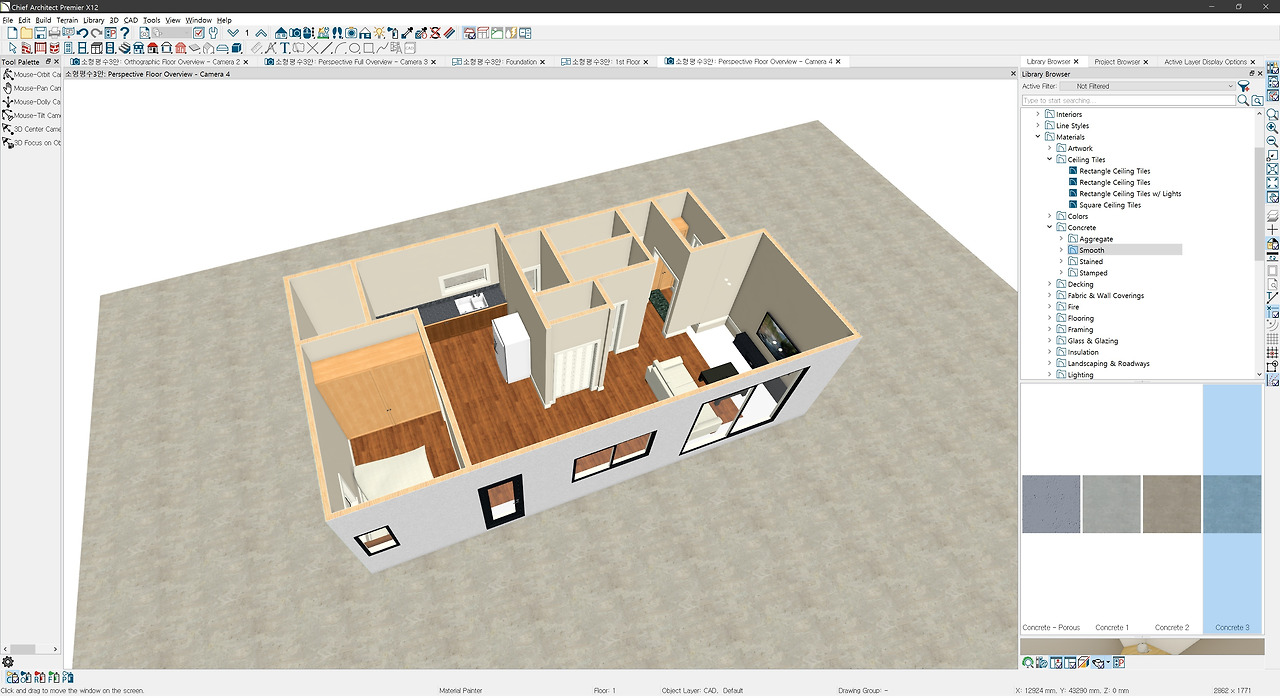Click the New Plan file icon
Viewport: 1280px width, 698px height.
pyautogui.click(x=13, y=33)
